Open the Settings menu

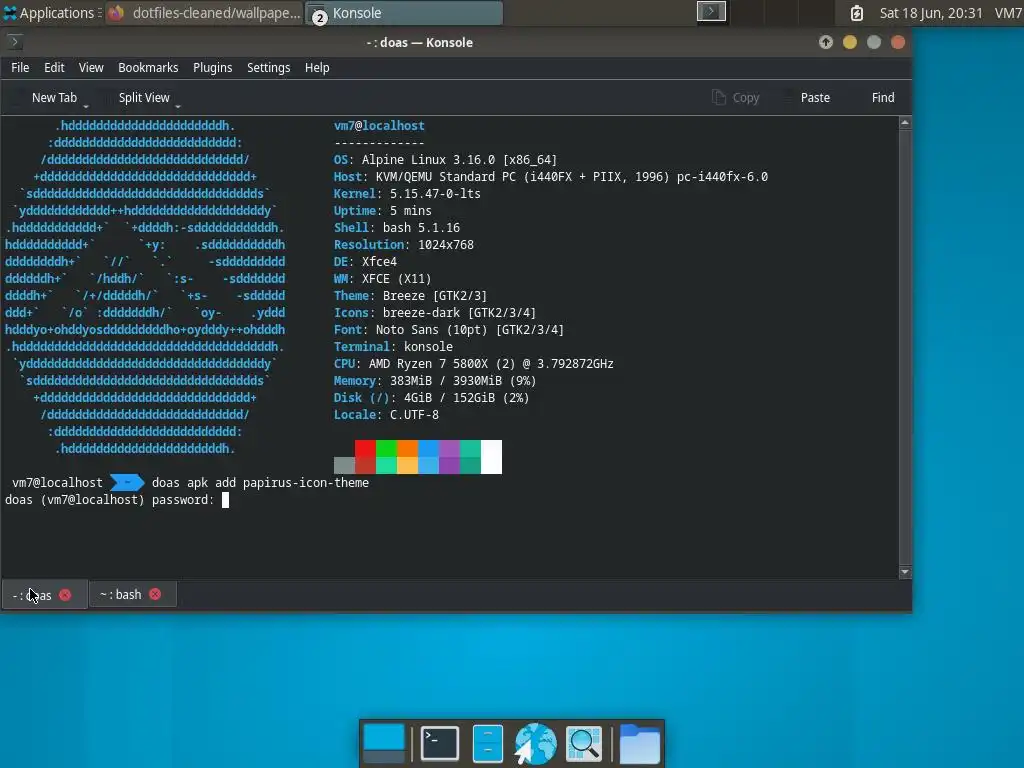(268, 67)
